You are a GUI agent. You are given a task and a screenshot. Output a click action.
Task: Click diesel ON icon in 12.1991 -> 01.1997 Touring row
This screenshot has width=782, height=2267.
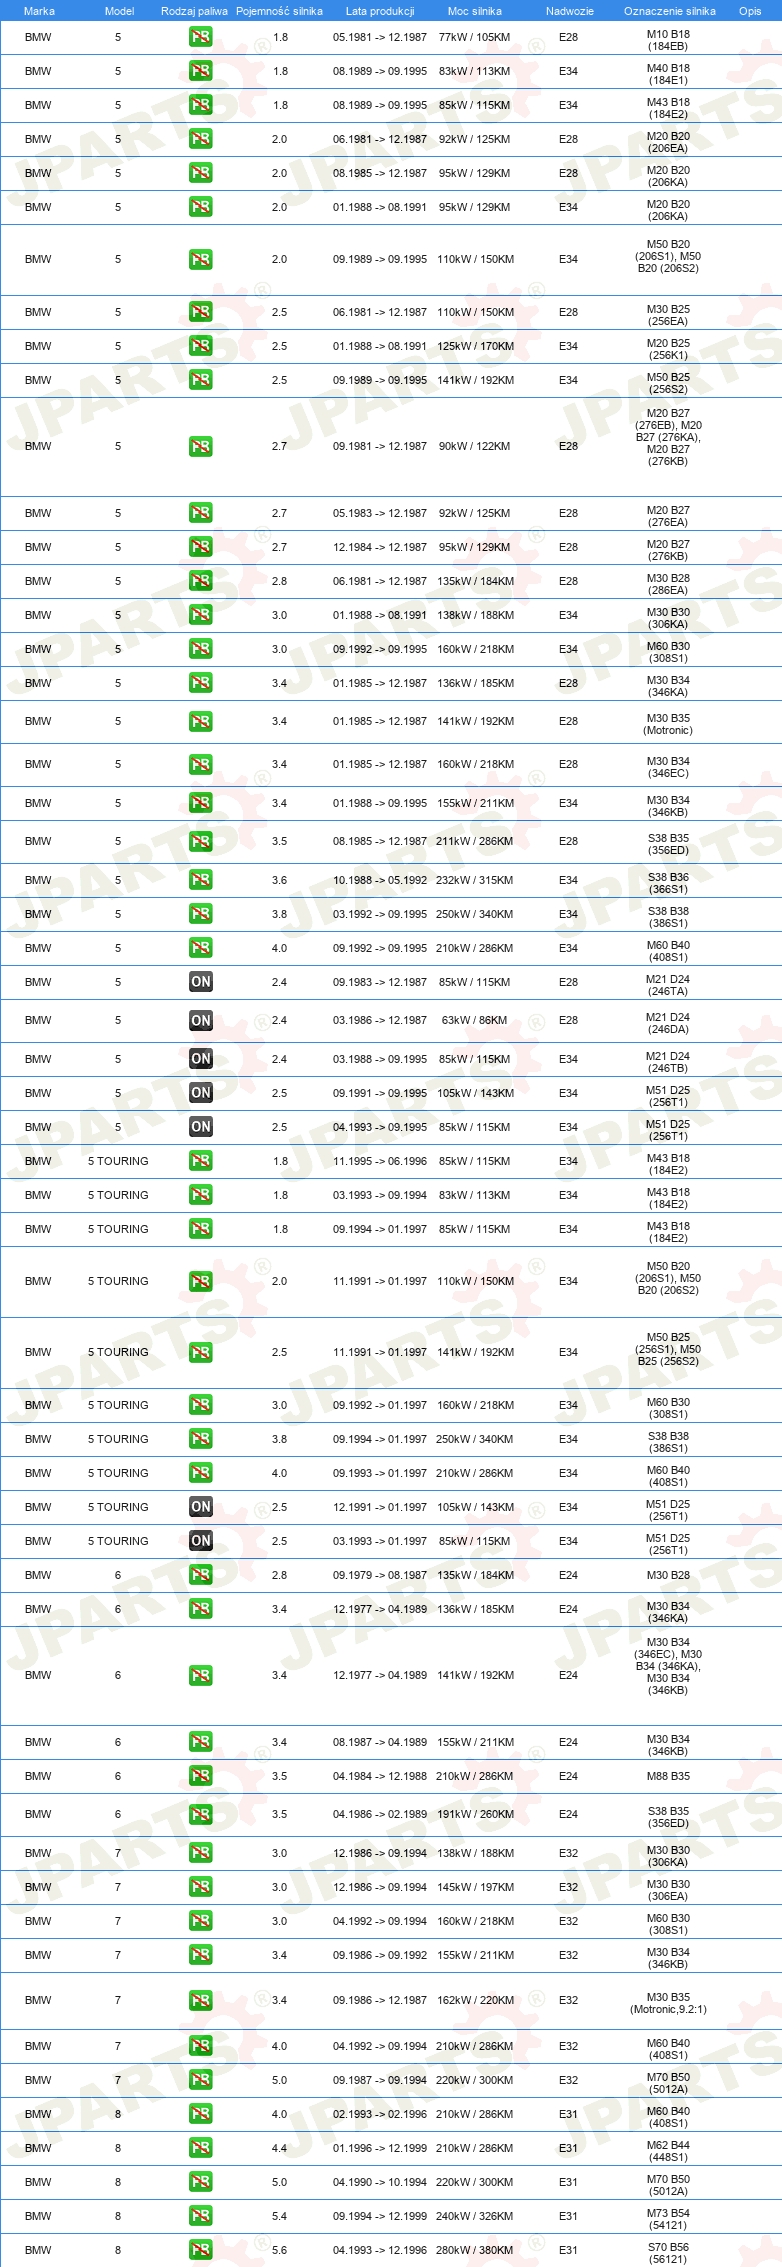pyautogui.click(x=200, y=1507)
